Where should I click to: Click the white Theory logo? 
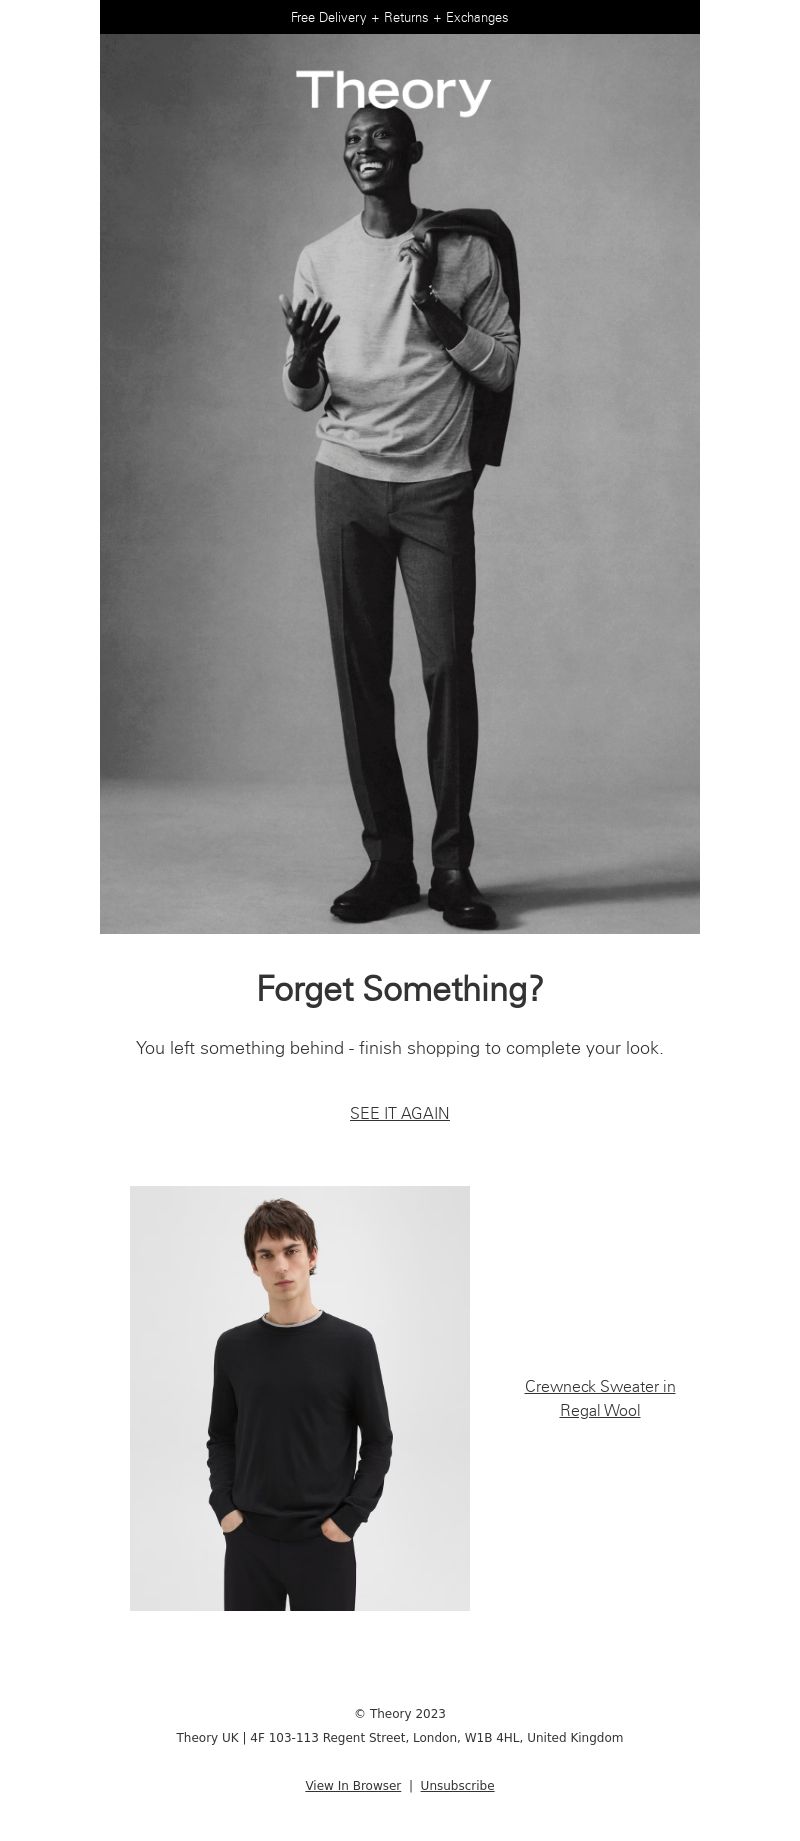(x=393, y=92)
